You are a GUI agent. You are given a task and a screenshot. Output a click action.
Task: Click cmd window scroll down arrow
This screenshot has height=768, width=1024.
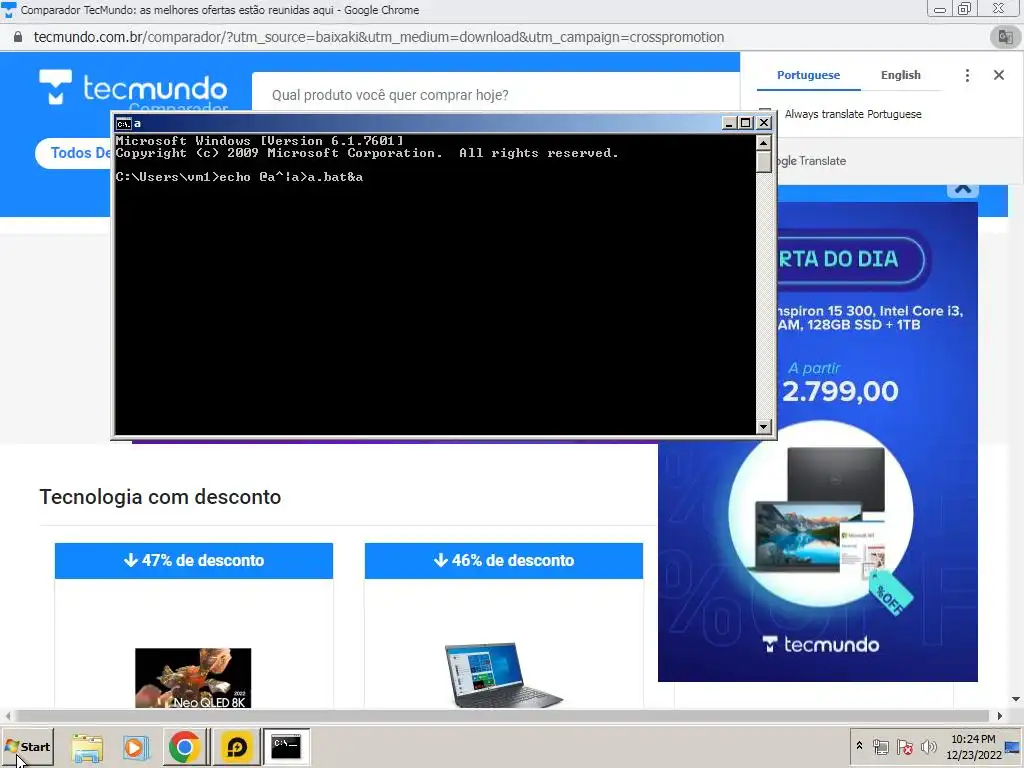pyautogui.click(x=763, y=426)
